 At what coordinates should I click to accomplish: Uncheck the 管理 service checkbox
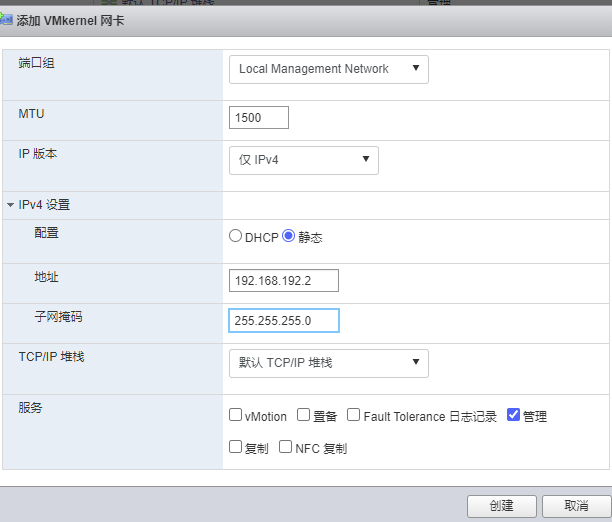tap(514, 415)
